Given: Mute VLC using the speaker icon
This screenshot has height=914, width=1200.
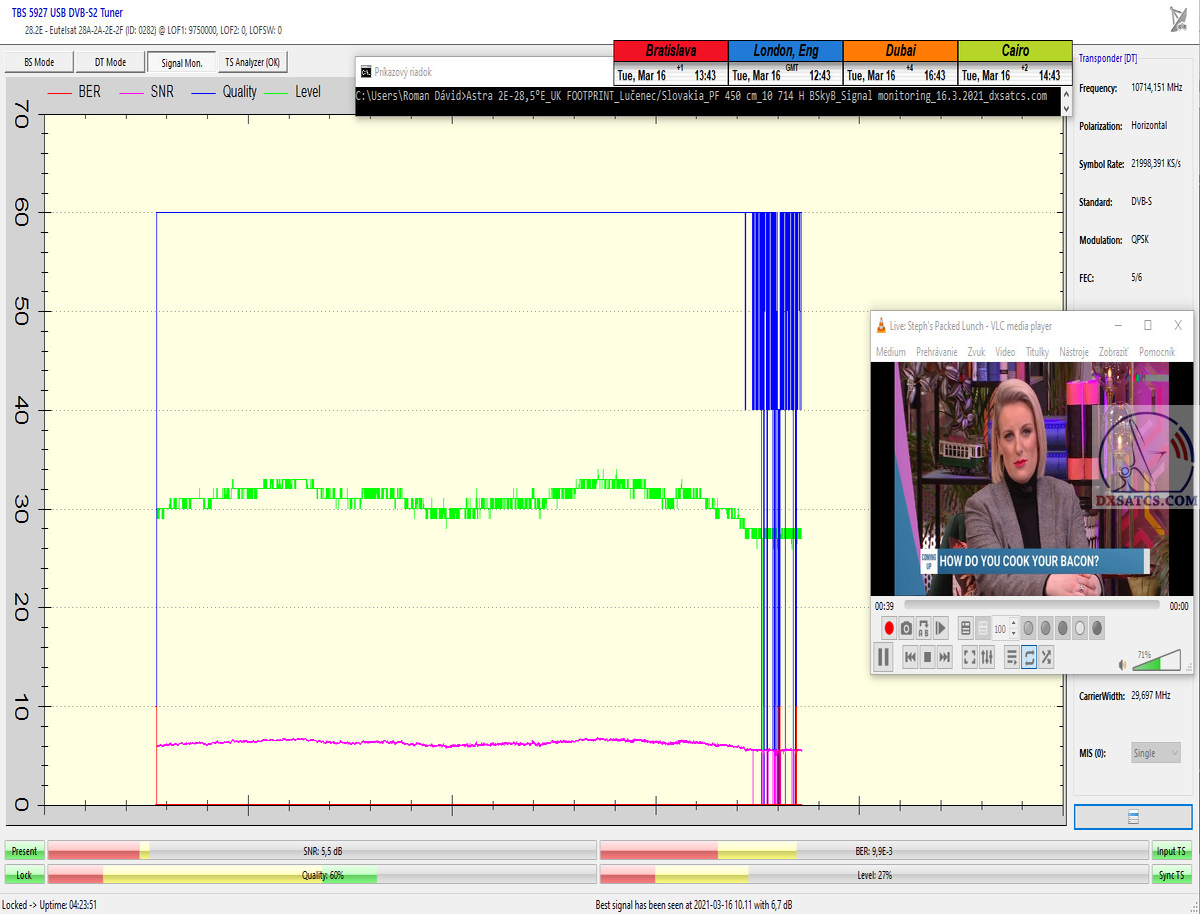Looking at the screenshot, I should tap(1122, 664).
